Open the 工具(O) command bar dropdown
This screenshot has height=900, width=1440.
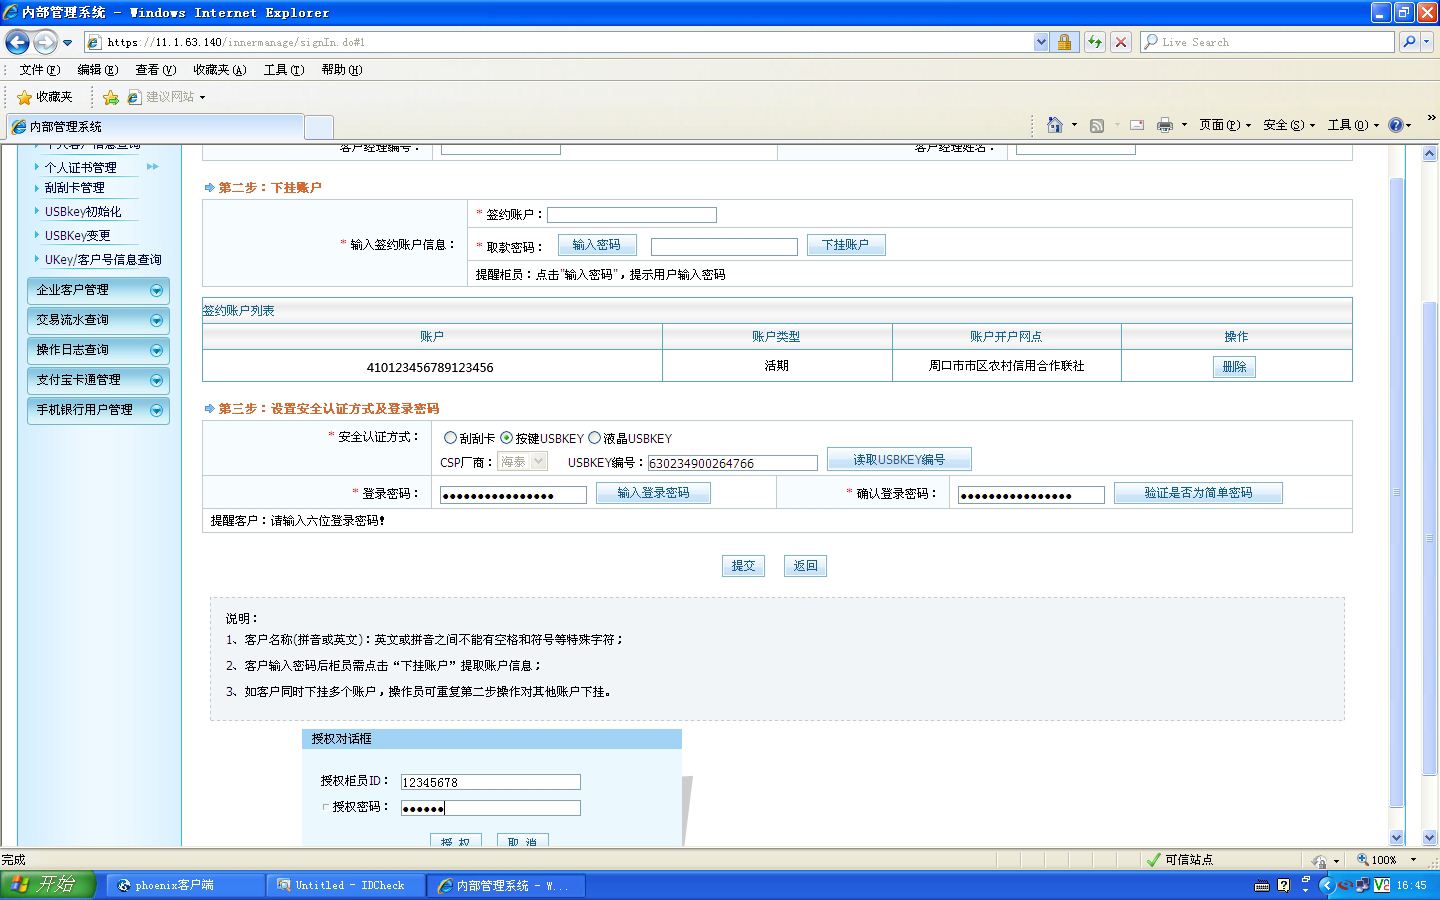click(x=1353, y=125)
